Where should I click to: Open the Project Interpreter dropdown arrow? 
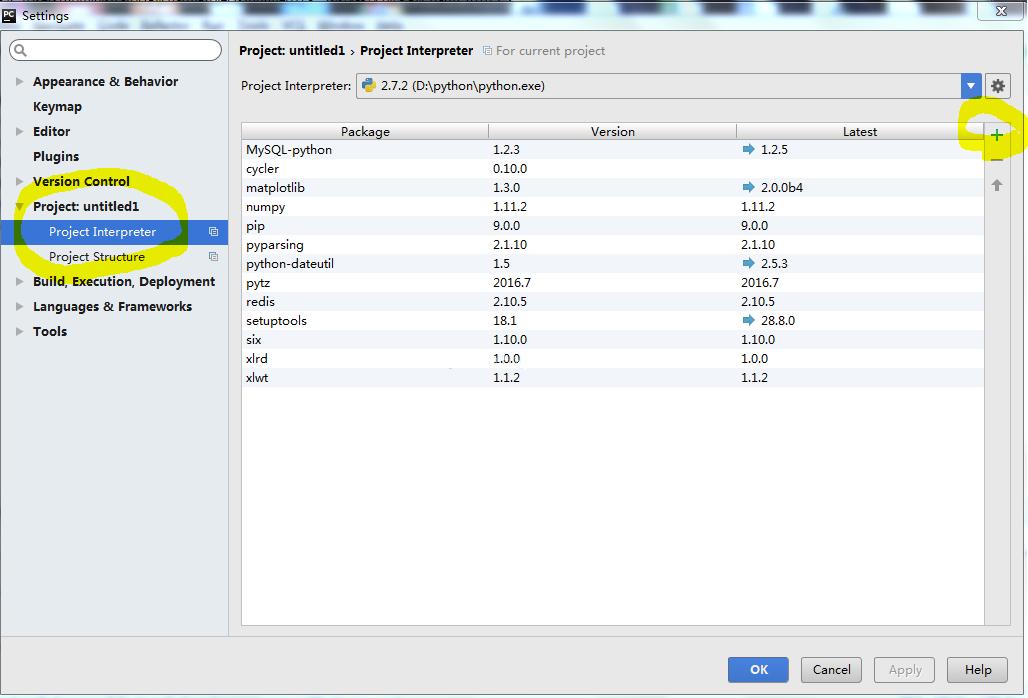[970, 86]
